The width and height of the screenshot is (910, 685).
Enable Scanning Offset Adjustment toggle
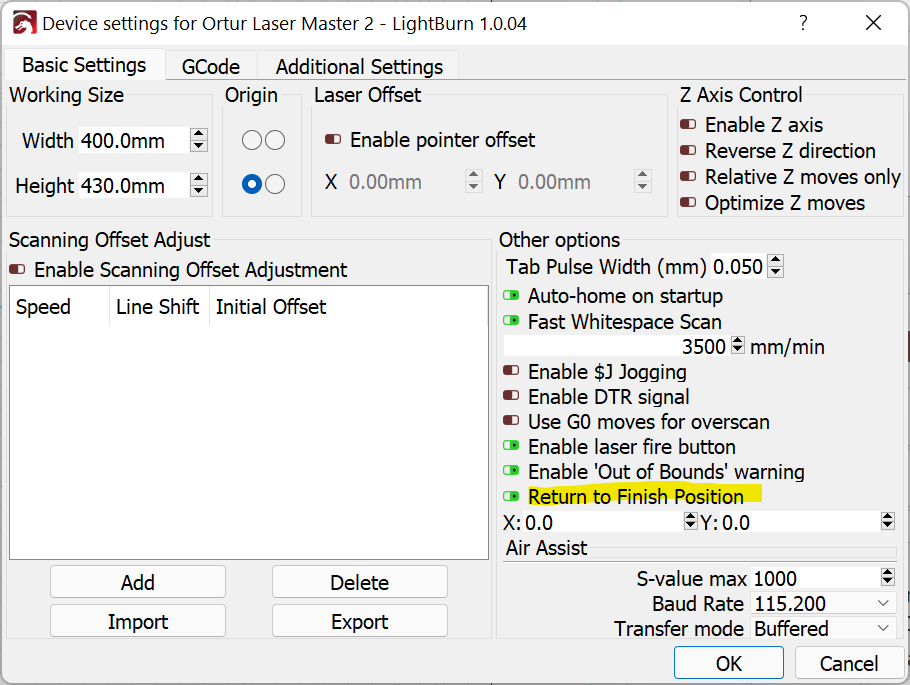coord(17,269)
